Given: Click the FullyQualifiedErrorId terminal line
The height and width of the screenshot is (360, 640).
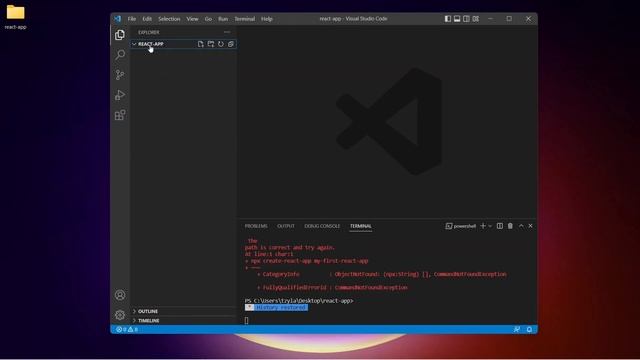Looking at the screenshot, I should tap(332, 287).
